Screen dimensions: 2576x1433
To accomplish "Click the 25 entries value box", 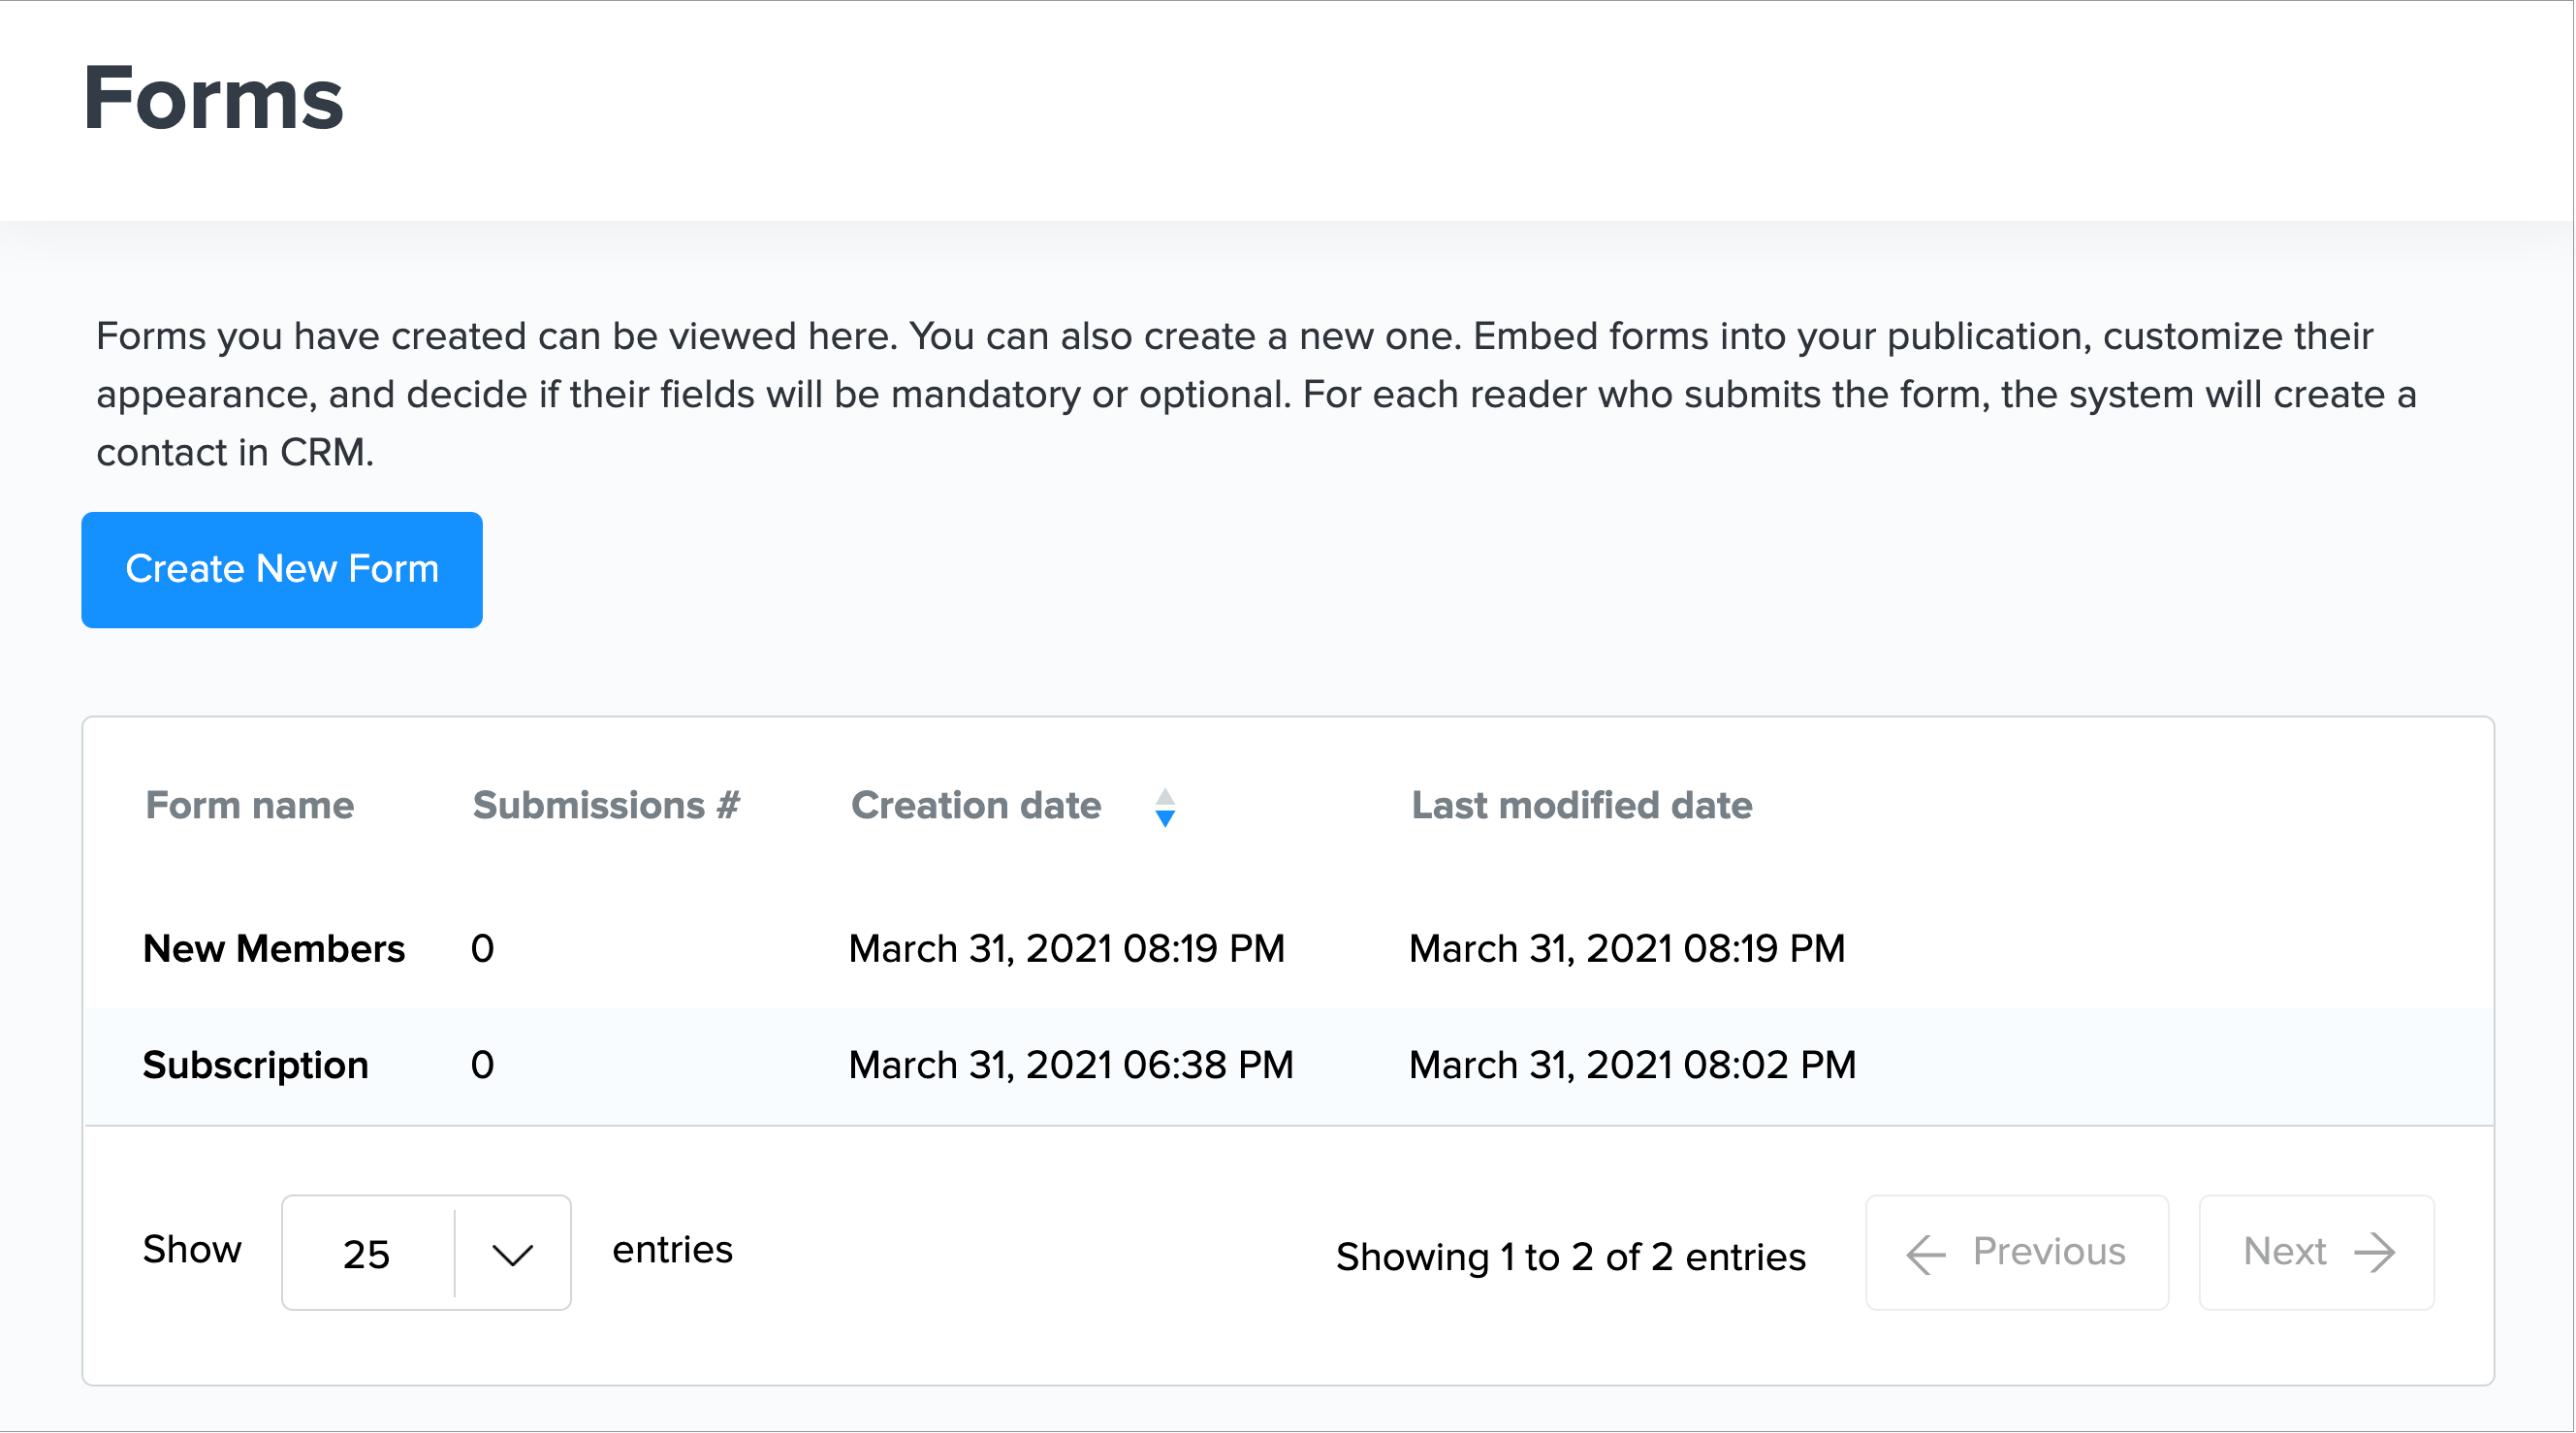I will [x=367, y=1254].
